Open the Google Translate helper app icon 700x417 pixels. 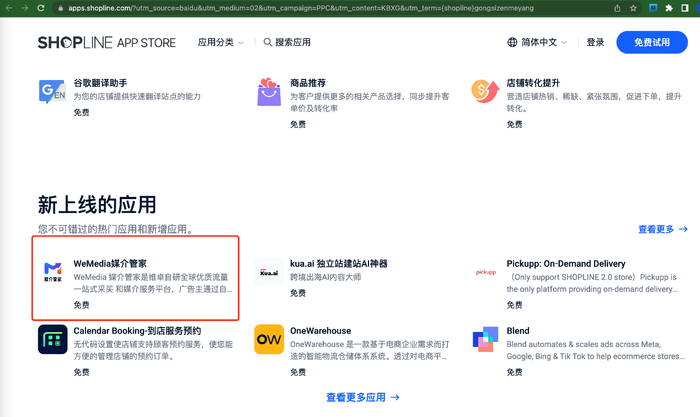(52, 92)
